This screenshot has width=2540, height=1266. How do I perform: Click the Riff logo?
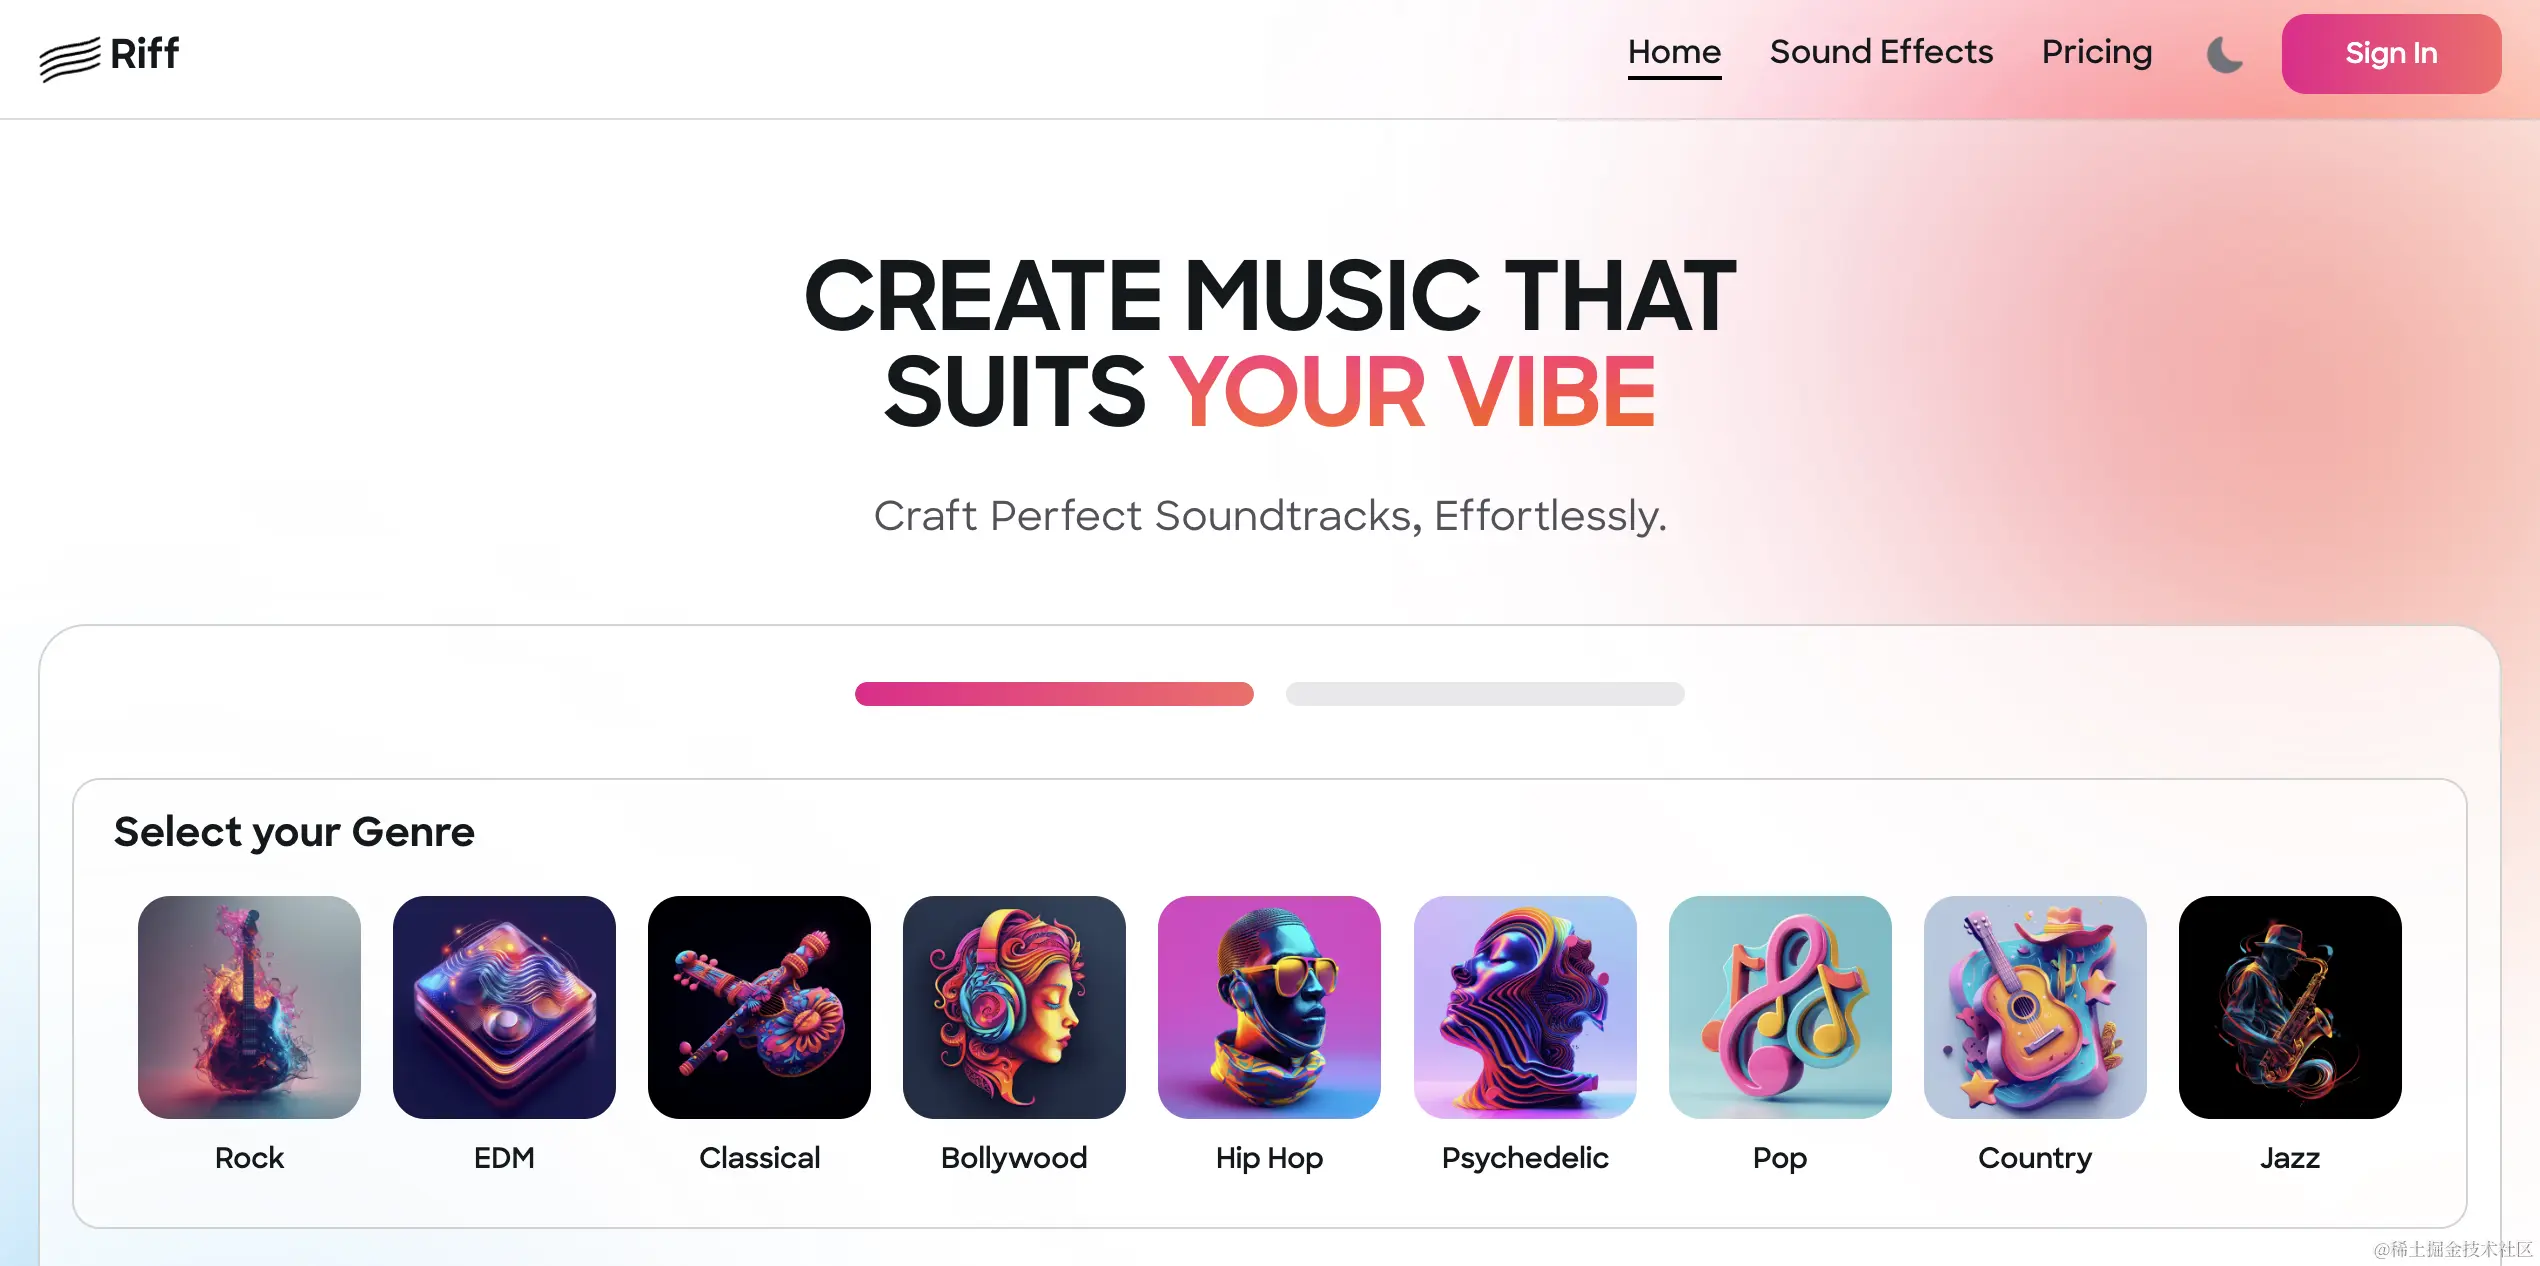(110, 55)
